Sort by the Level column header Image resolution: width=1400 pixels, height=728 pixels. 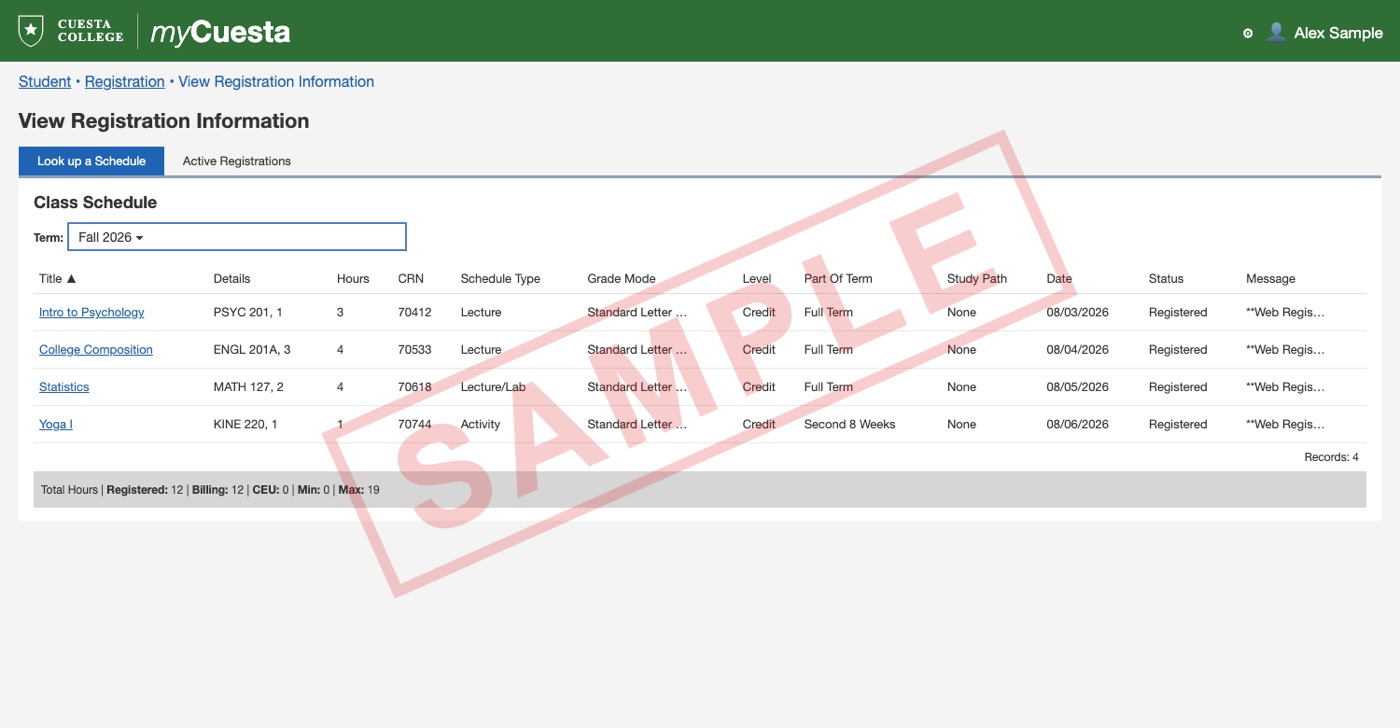pyautogui.click(x=757, y=279)
